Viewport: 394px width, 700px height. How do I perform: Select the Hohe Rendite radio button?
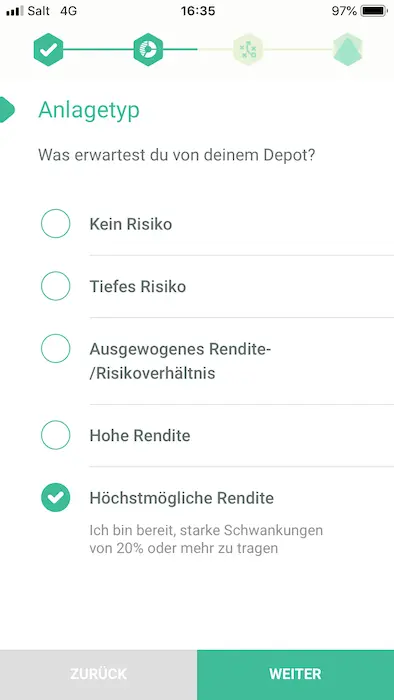tap(56, 435)
